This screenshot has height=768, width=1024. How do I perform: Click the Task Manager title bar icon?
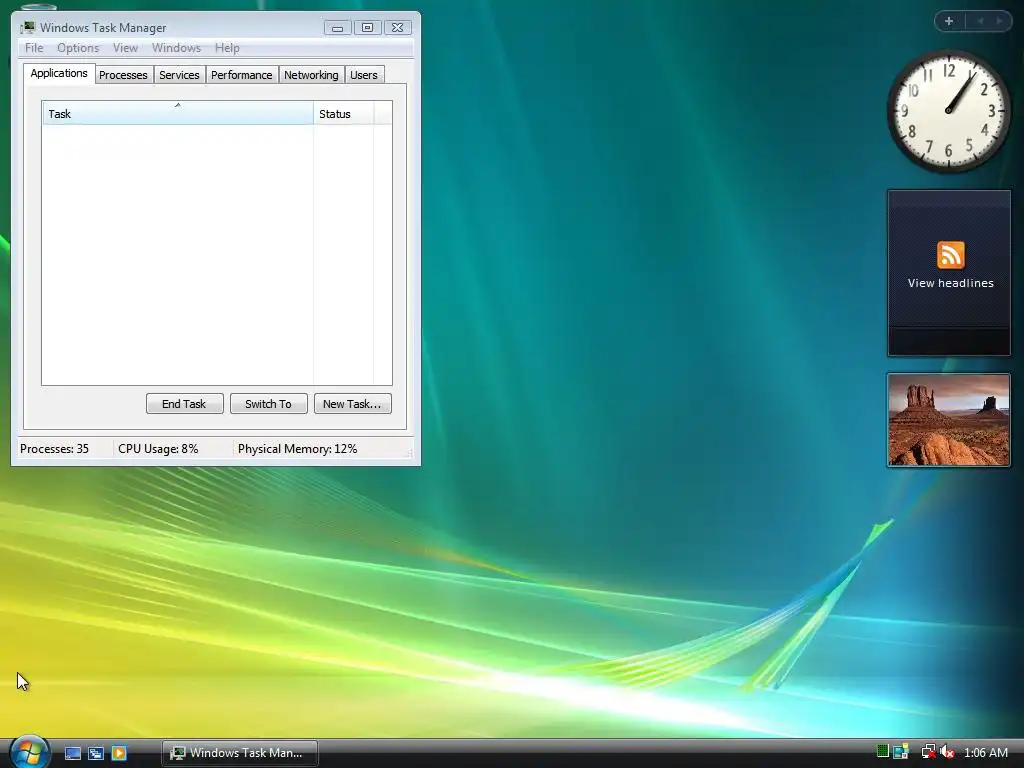tap(27, 27)
